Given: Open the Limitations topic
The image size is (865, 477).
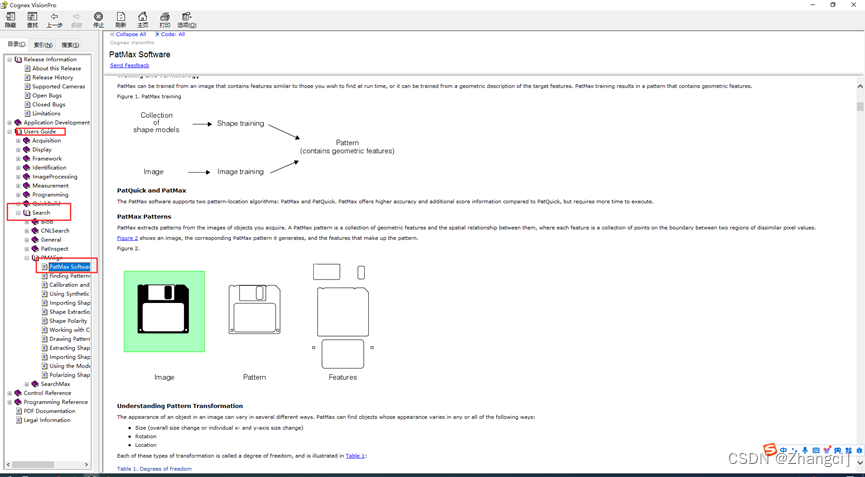Looking at the screenshot, I should pyautogui.click(x=46, y=114).
